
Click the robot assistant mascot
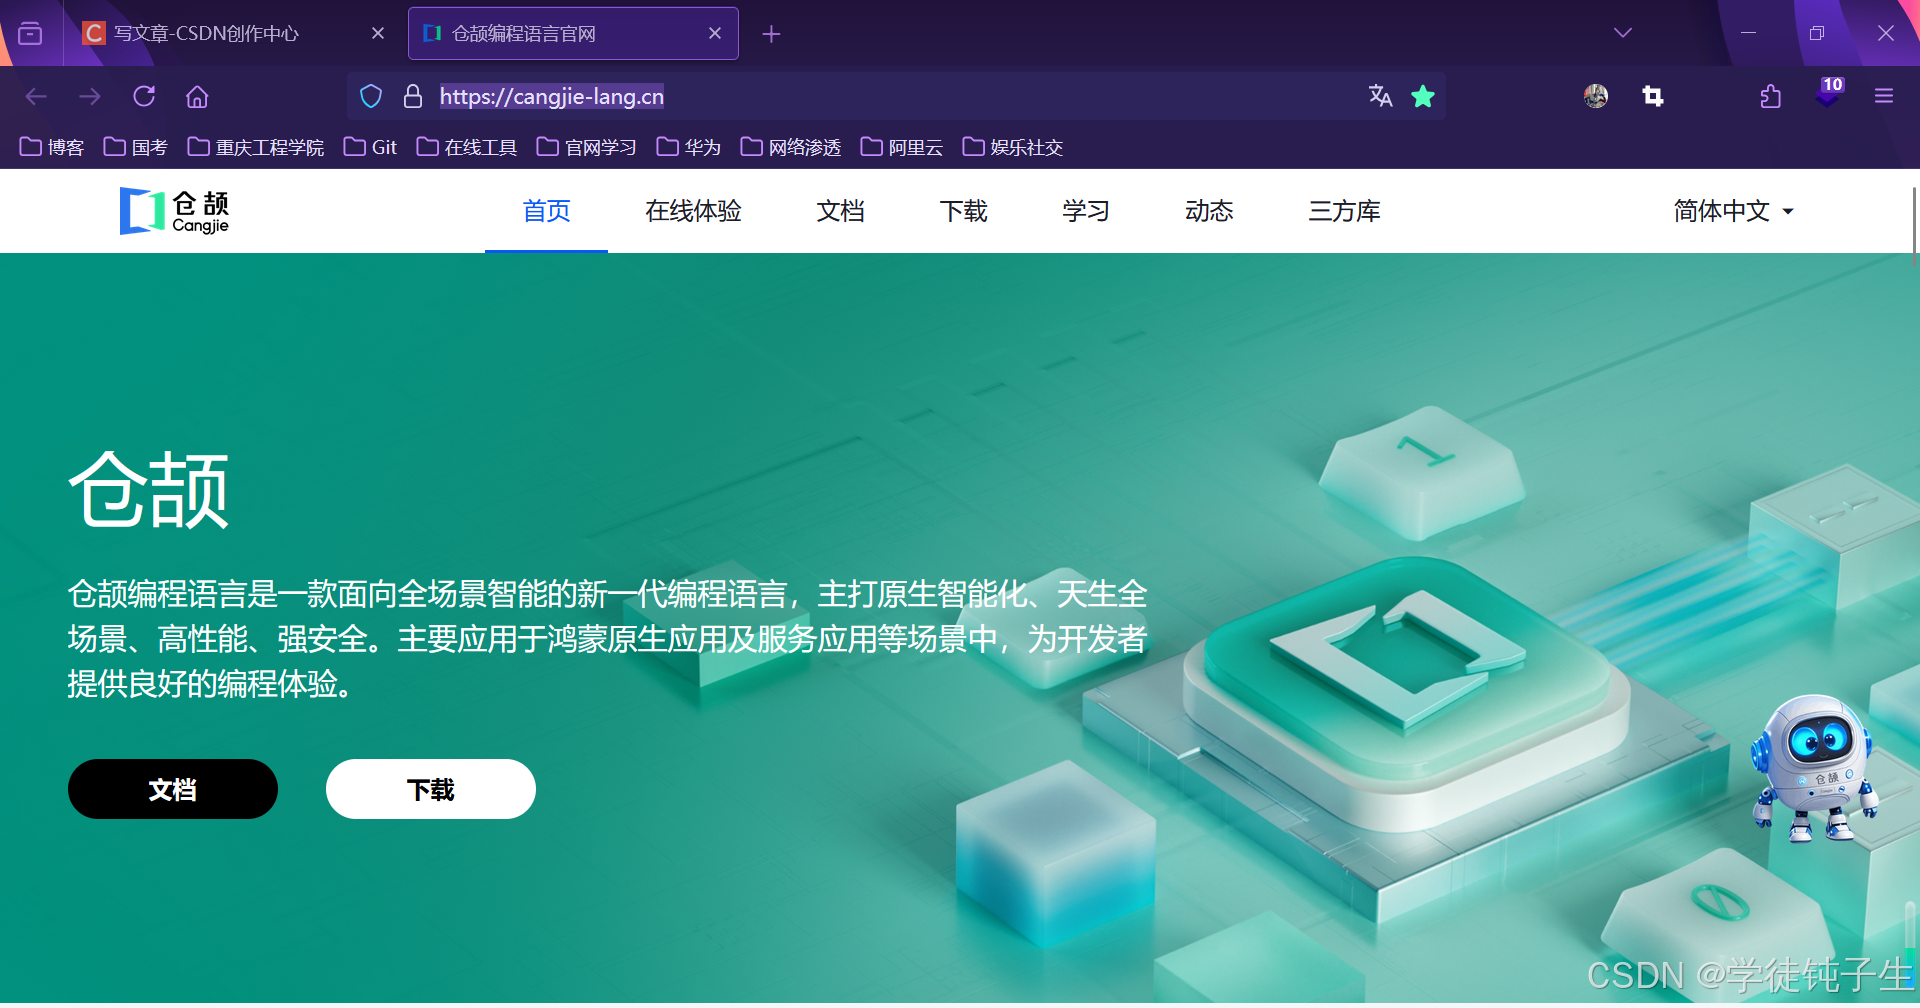pos(1815,768)
